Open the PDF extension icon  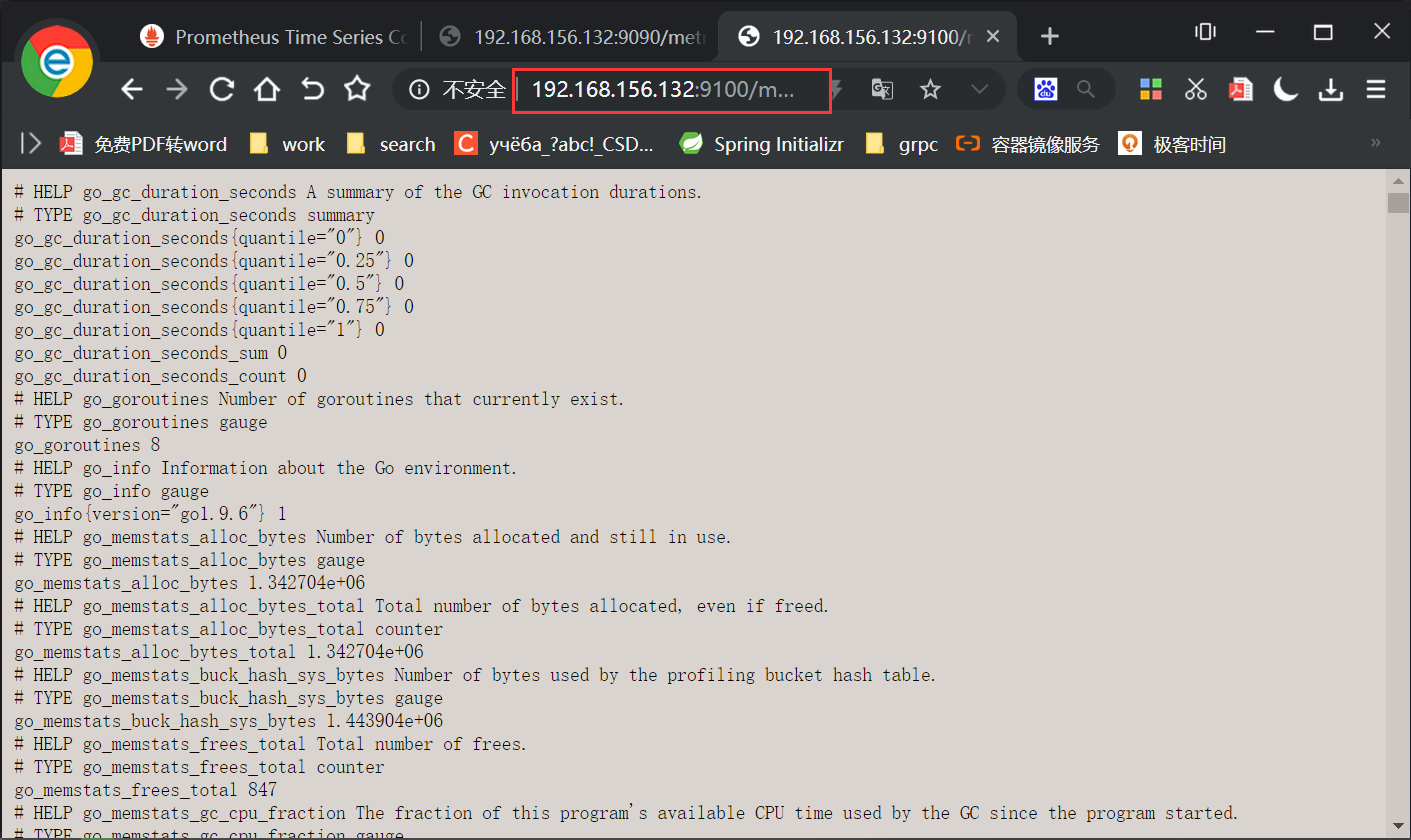(1239, 89)
